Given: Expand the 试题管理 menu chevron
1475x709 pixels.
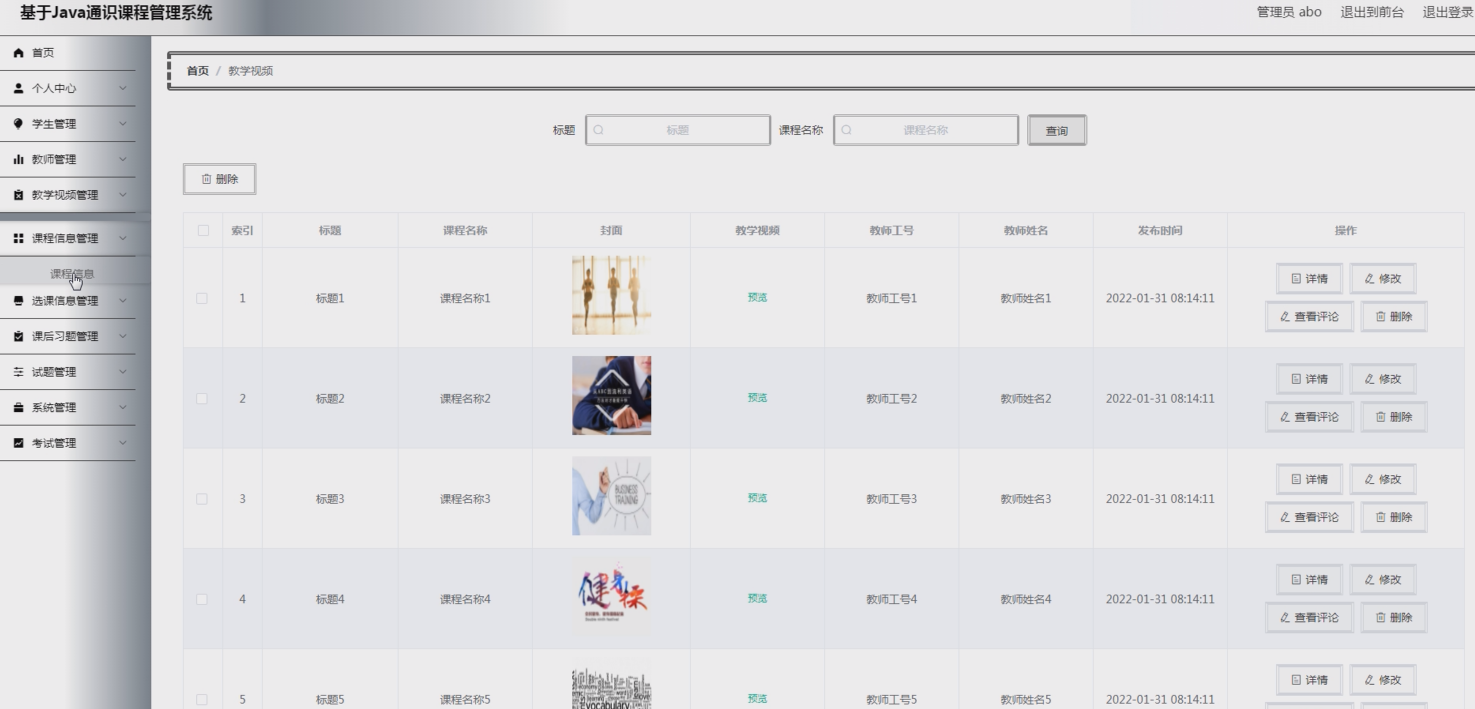Looking at the screenshot, I should click(123, 372).
